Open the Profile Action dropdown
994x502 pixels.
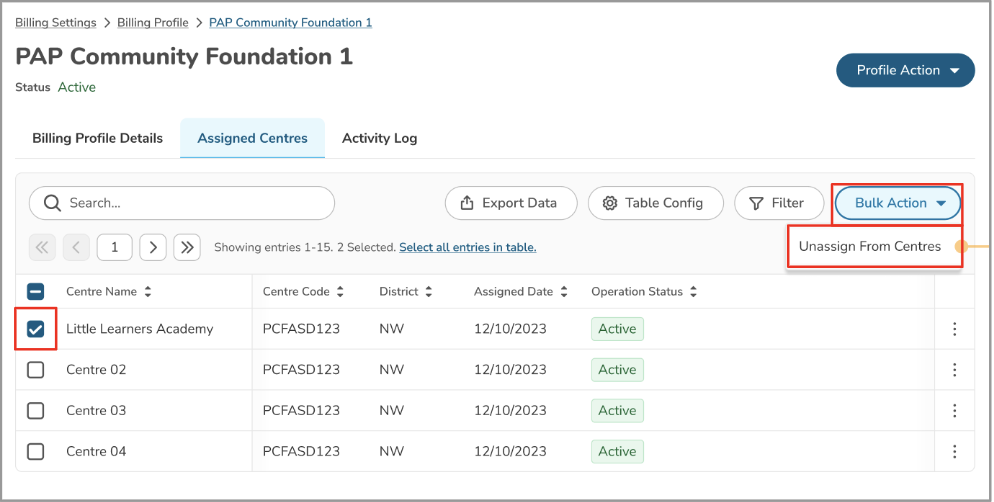click(x=905, y=71)
